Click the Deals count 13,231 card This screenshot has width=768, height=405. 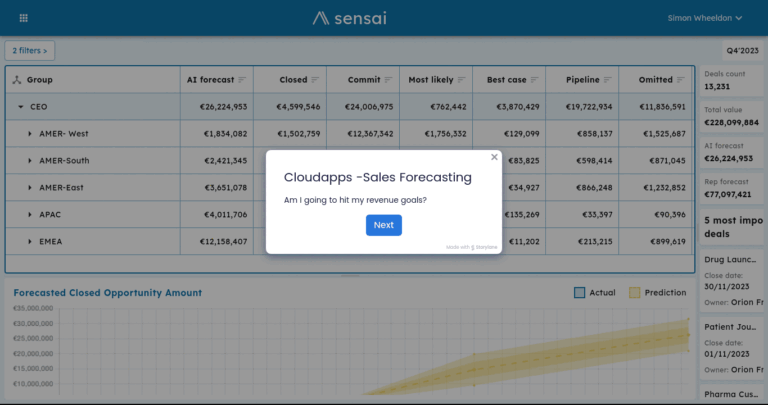pyautogui.click(x=731, y=80)
